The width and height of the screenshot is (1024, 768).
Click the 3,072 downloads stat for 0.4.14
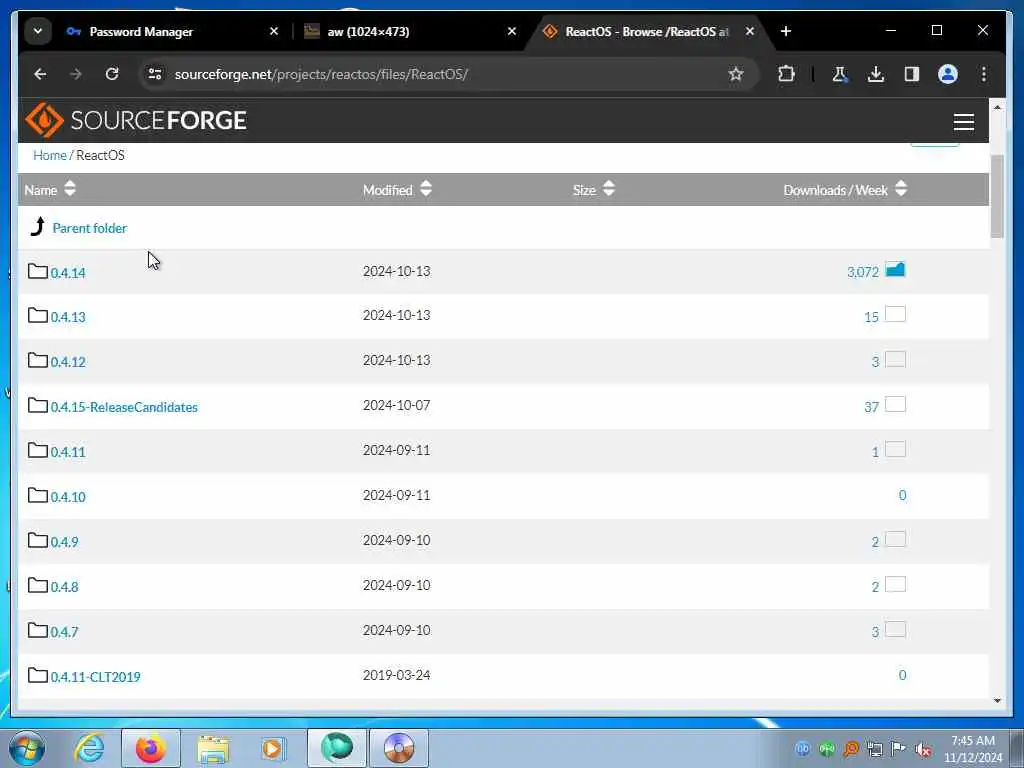863,272
